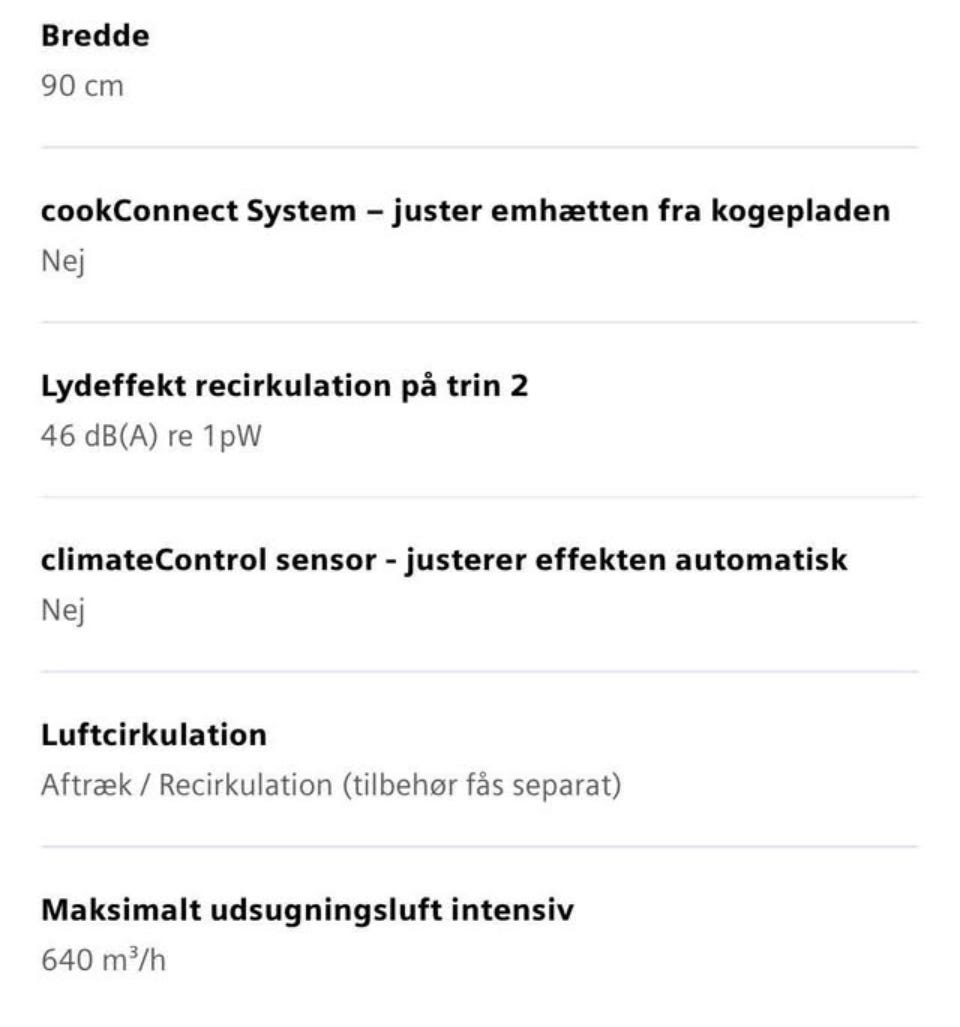The width and height of the screenshot is (960, 1027).
Task: Click the Luftcirkulation heading
Action: 153,735
